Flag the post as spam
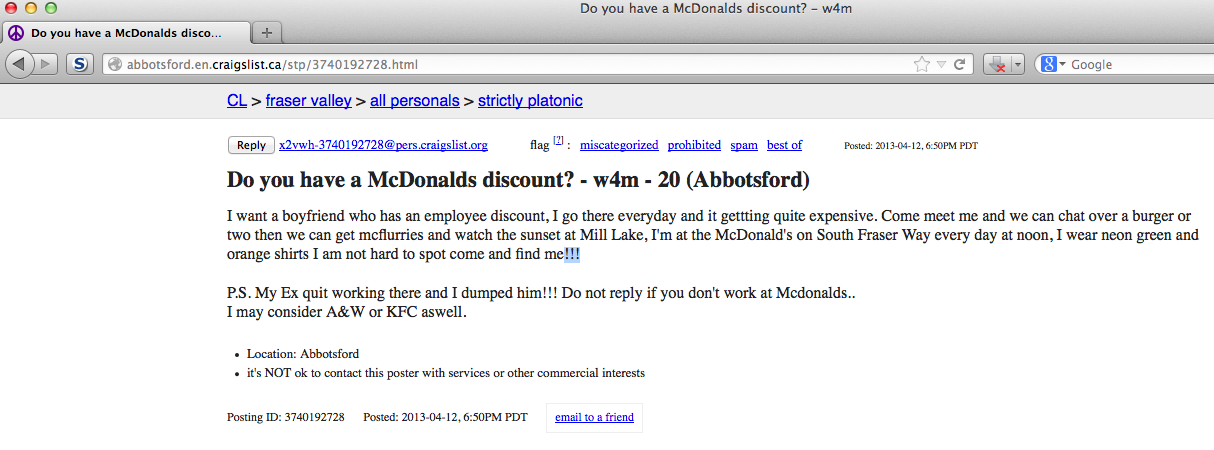This screenshot has width=1214, height=450. click(x=744, y=145)
